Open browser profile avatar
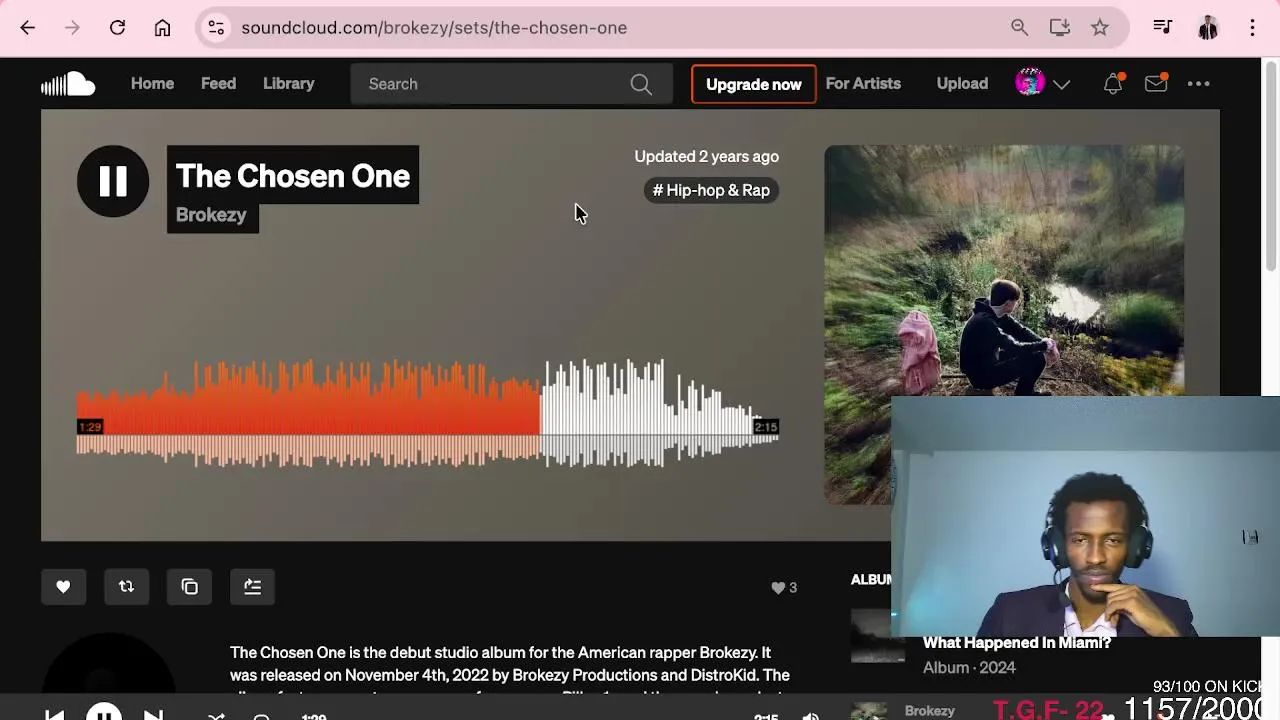Screen dimensions: 1280x720 coord(1208,28)
